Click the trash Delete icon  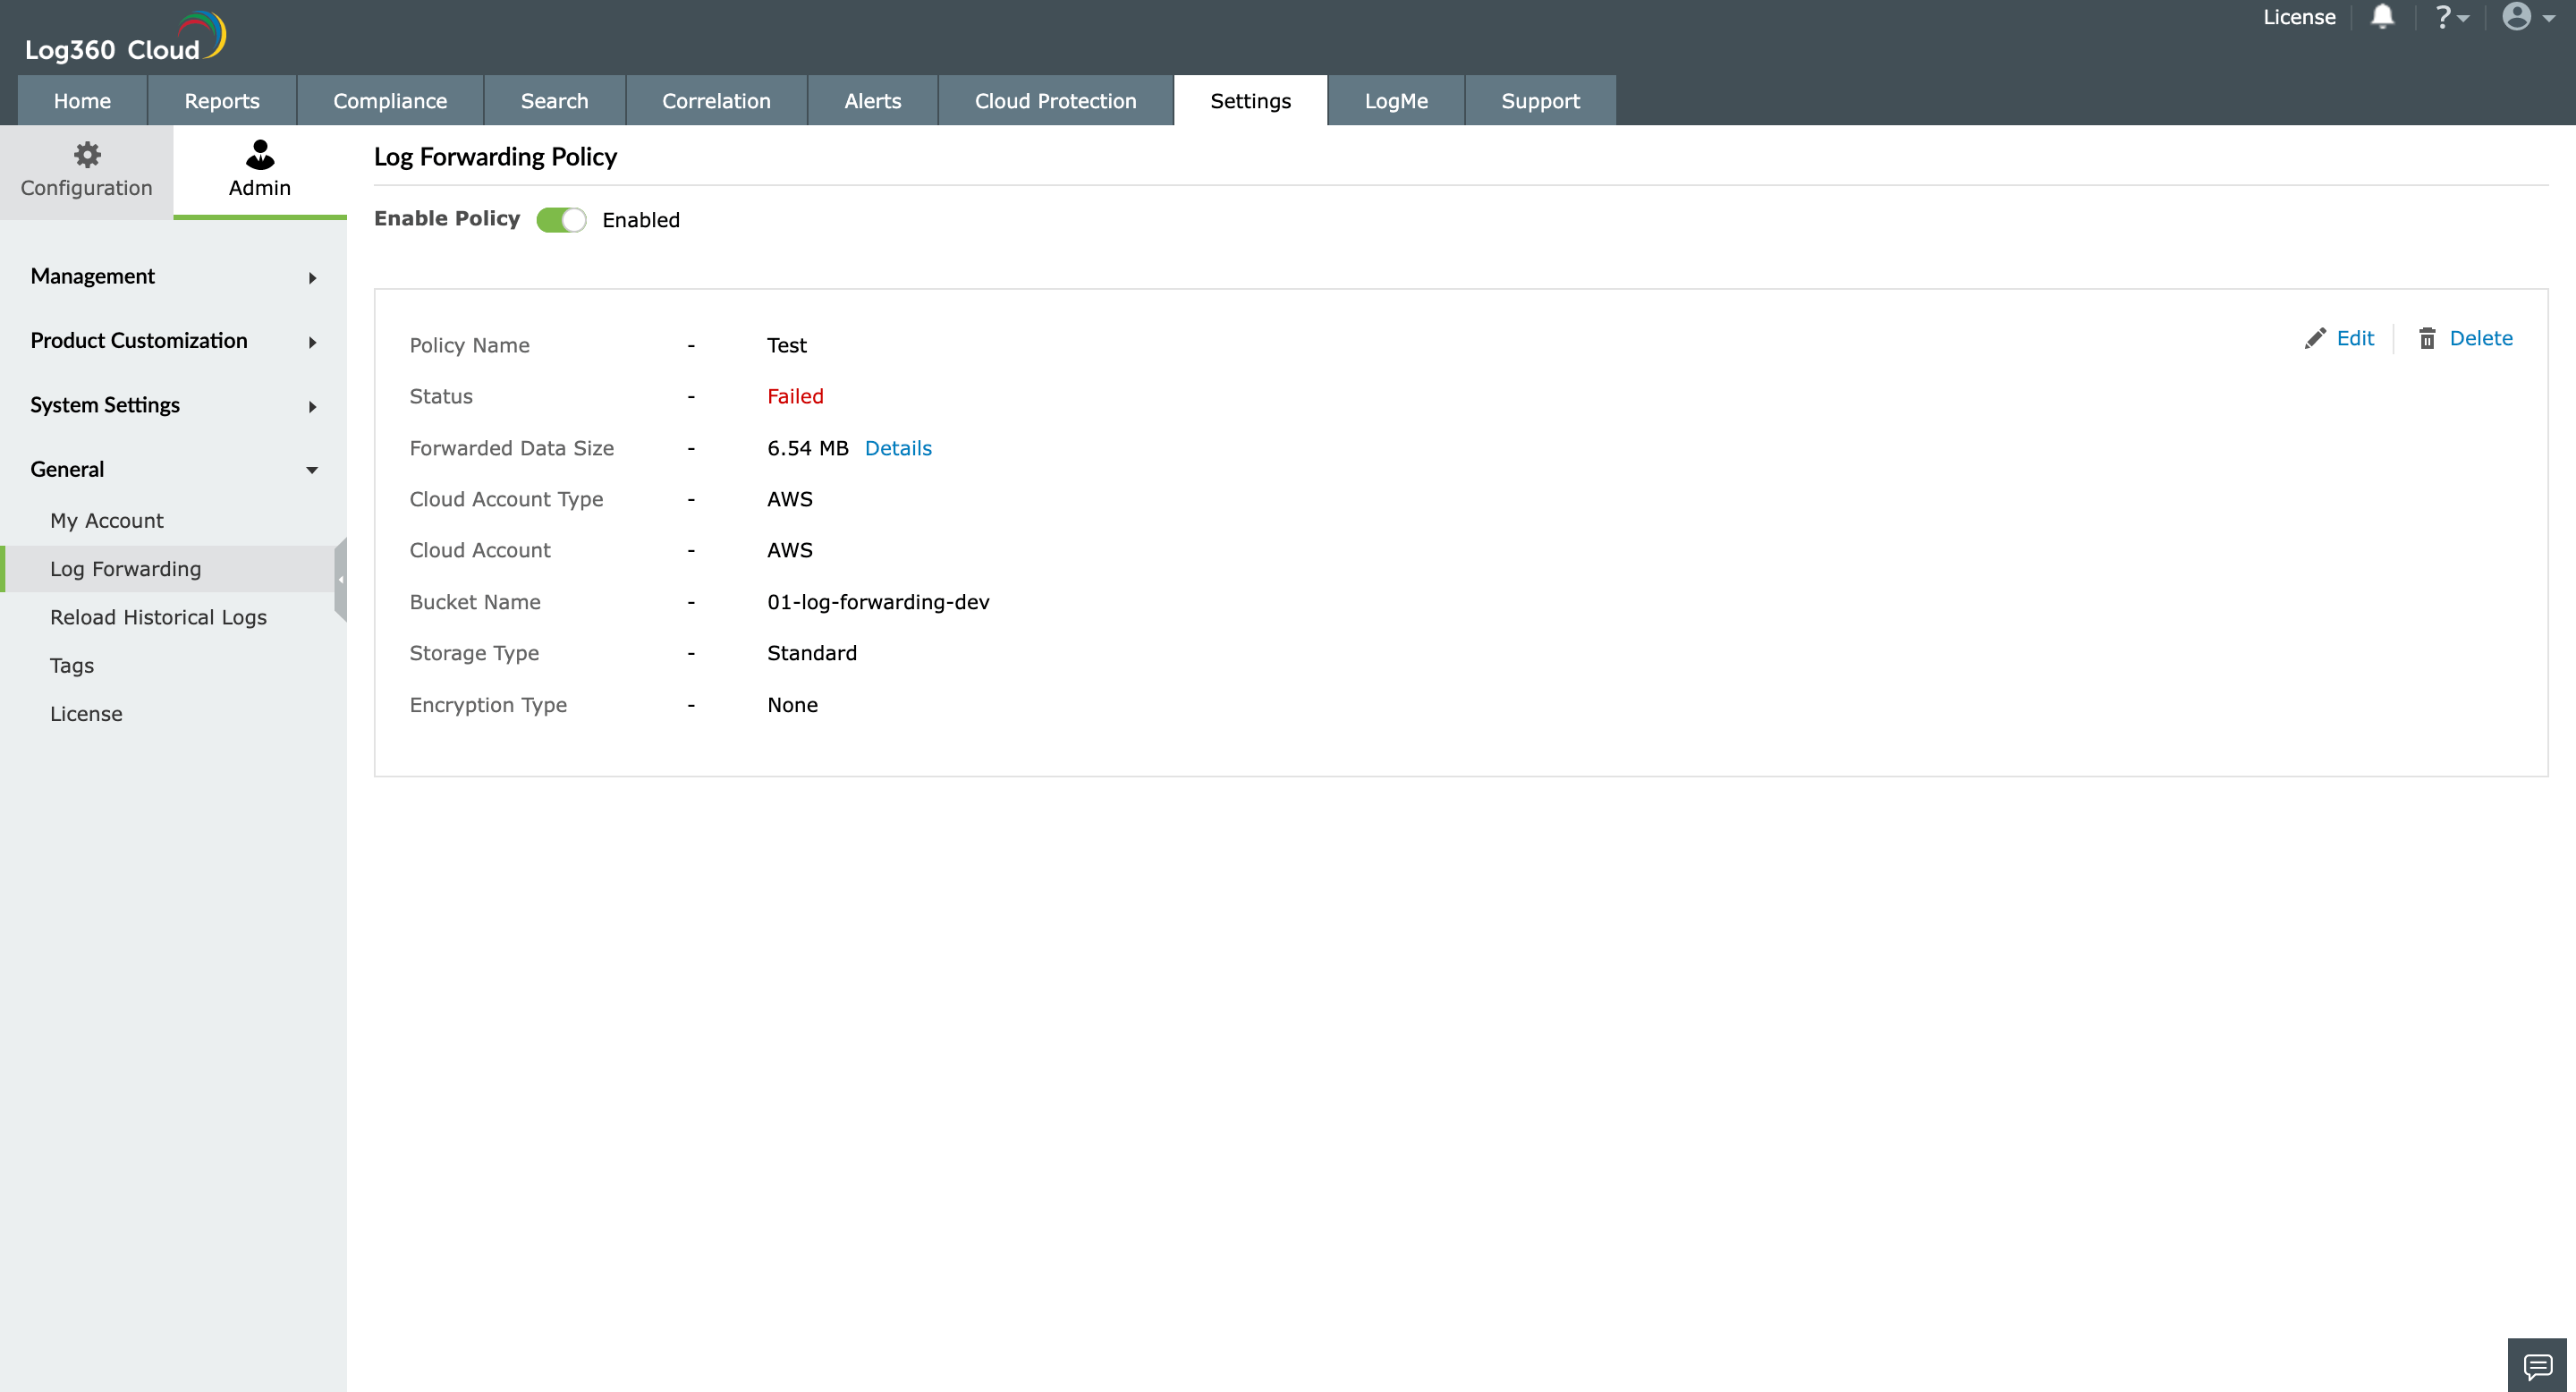click(2427, 339)
